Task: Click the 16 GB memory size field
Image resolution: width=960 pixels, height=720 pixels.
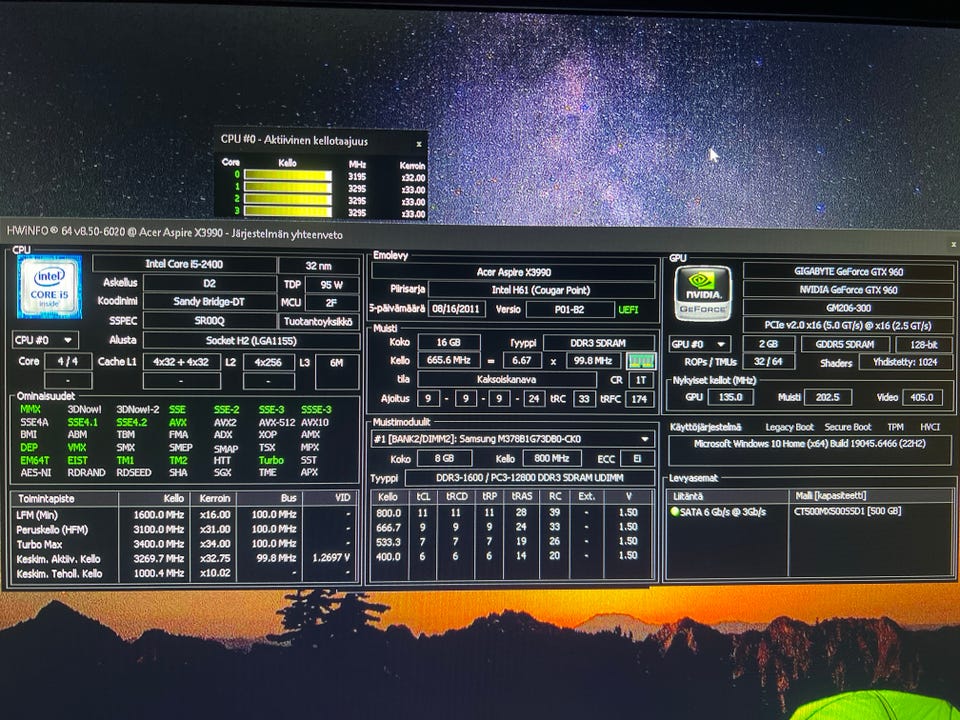Action: pyautogui.click(x=448, y=342)
